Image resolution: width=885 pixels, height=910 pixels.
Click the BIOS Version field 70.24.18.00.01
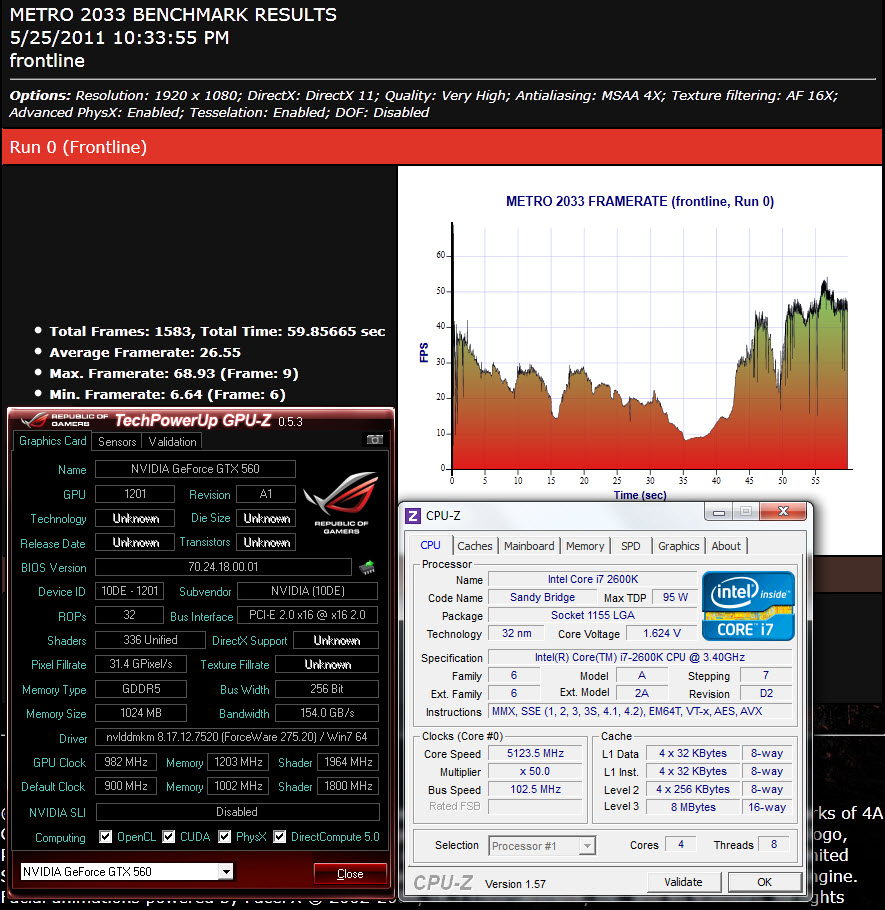[223, 567]
